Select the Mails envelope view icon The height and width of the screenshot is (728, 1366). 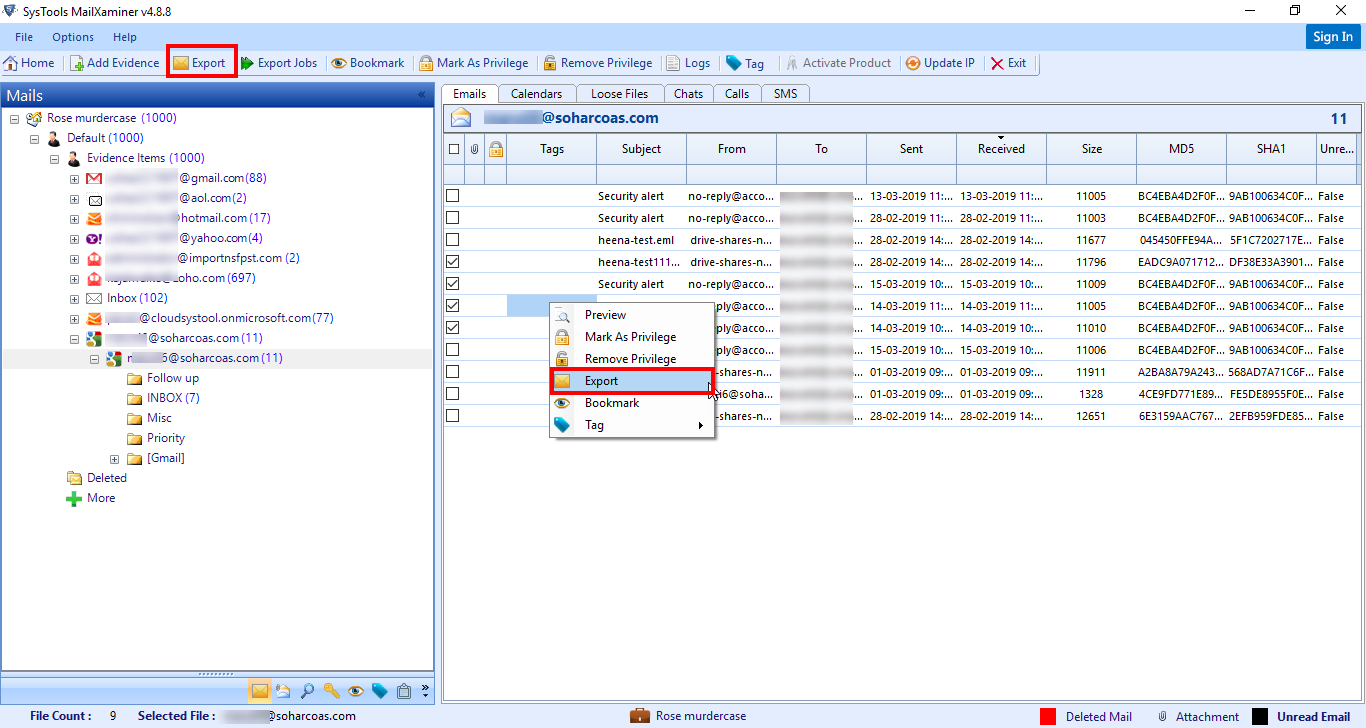(x=259, y=690)
